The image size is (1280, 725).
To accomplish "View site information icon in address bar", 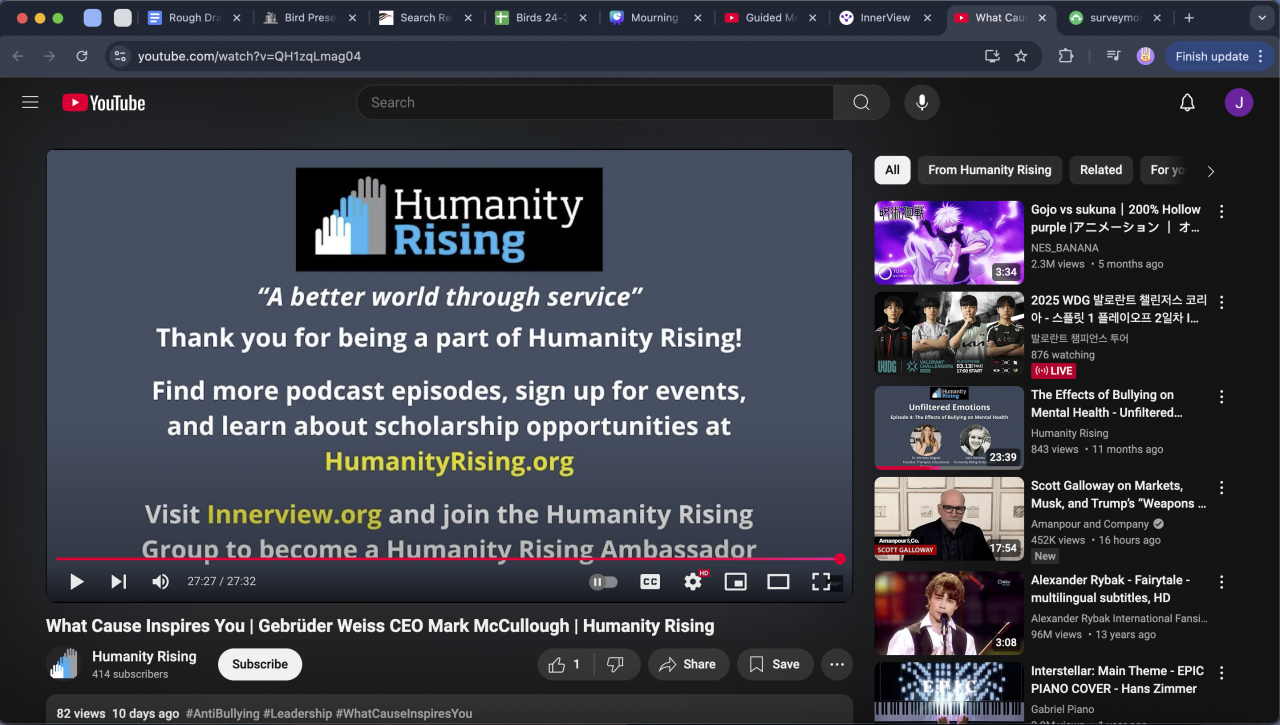I will [120, 56].
